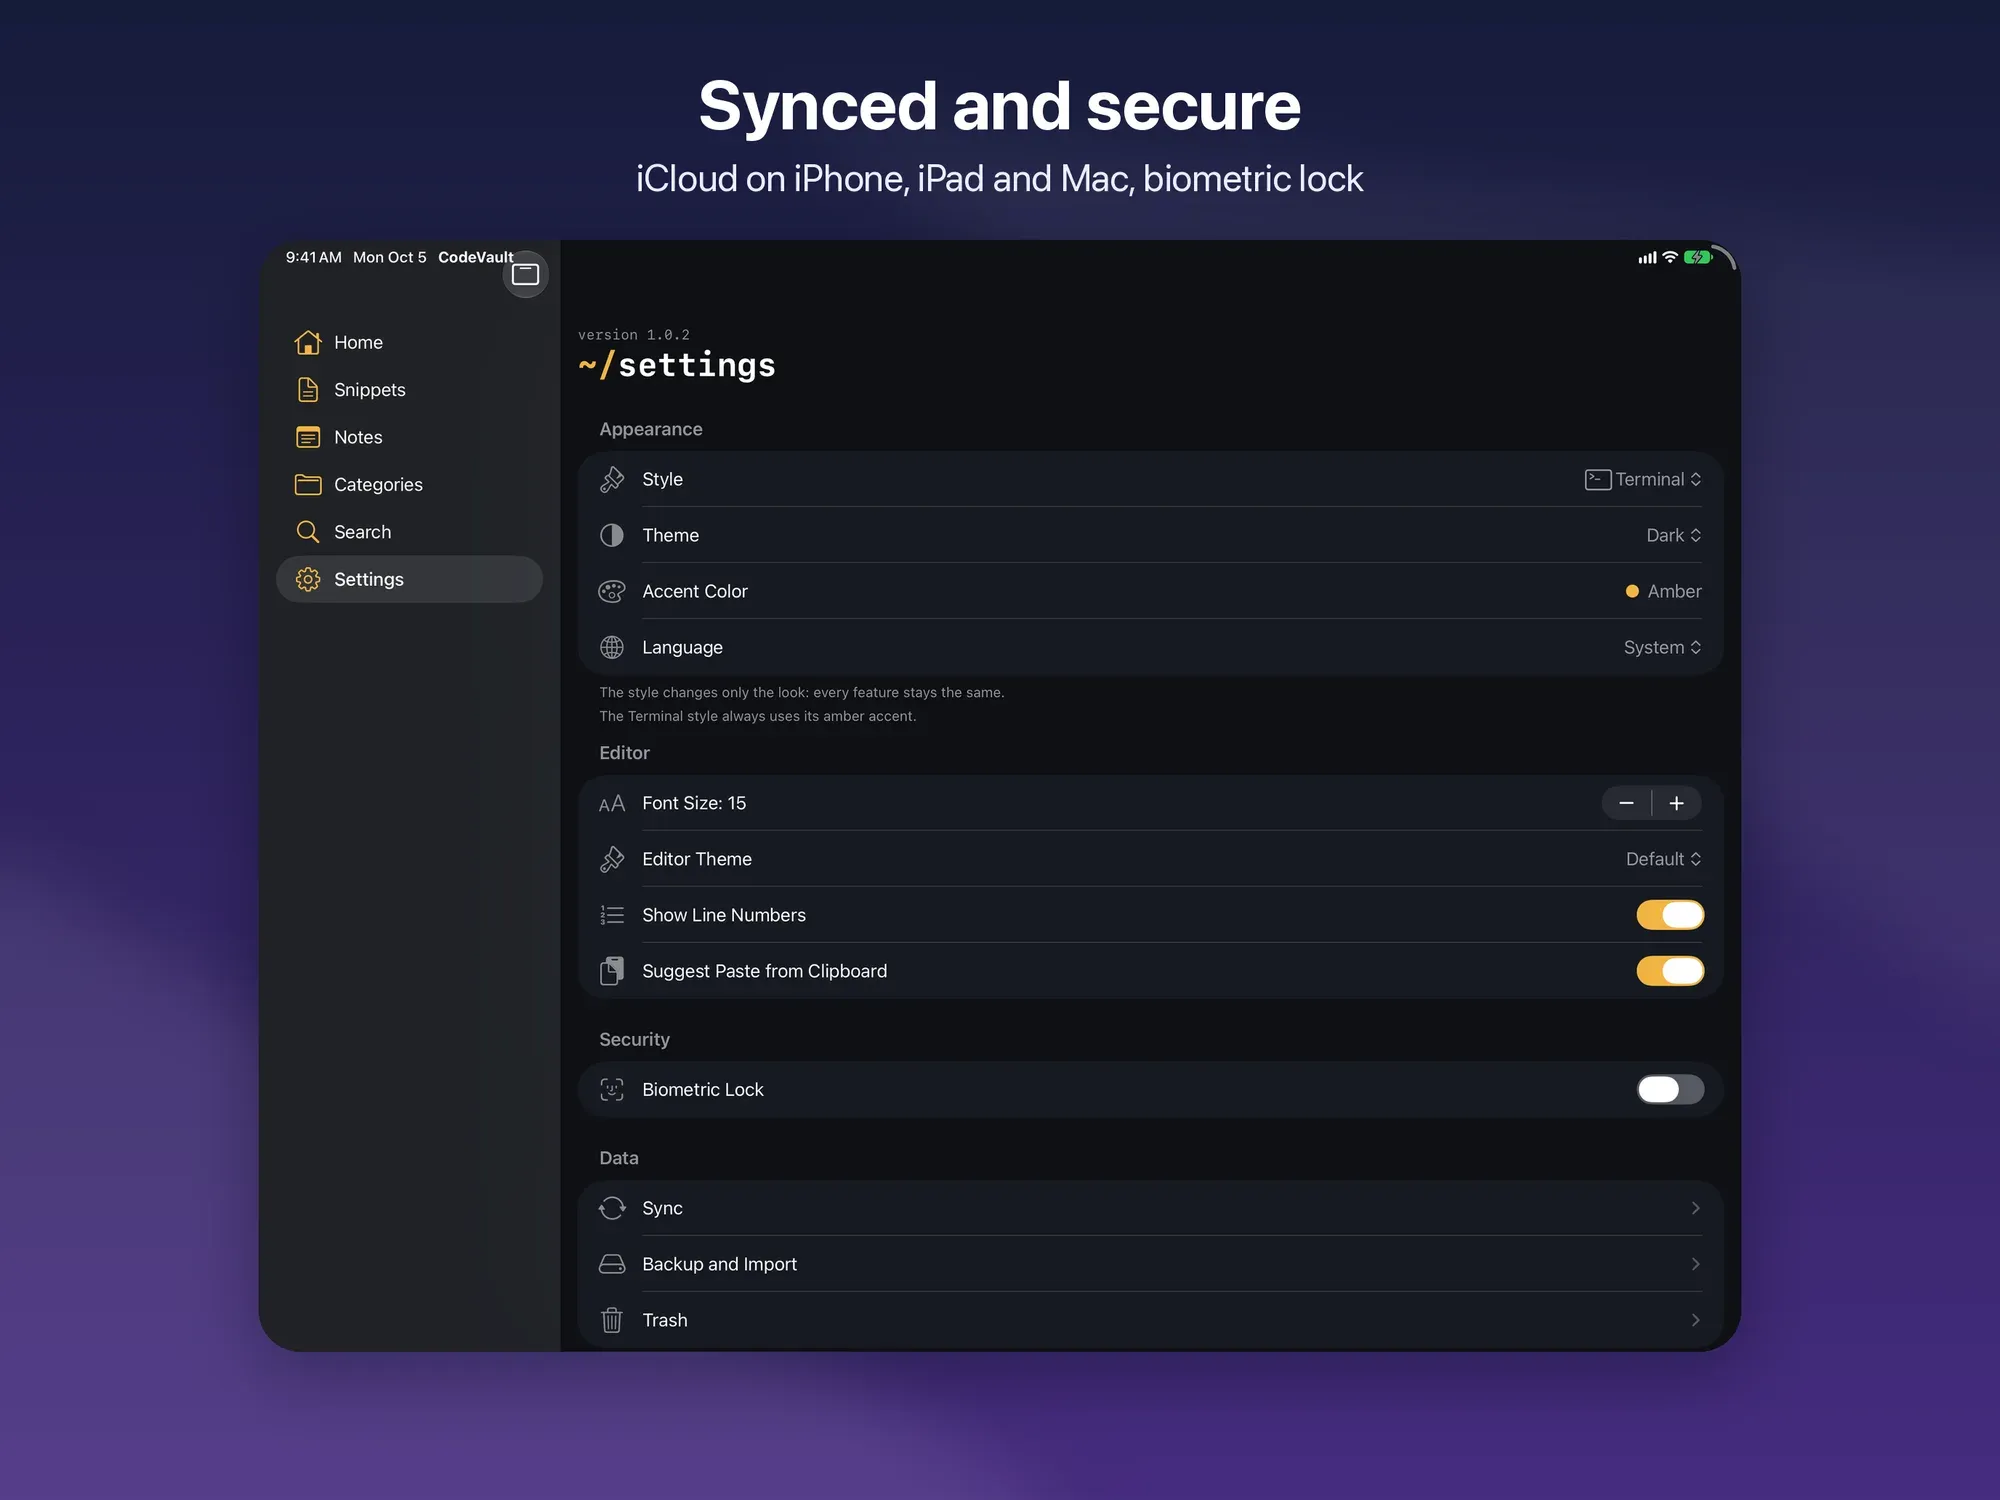This screenshot has height=1500, width=2000.
Task: Click the line-numbers list icon
Action: pyautogui.click(x=612, y=916)
